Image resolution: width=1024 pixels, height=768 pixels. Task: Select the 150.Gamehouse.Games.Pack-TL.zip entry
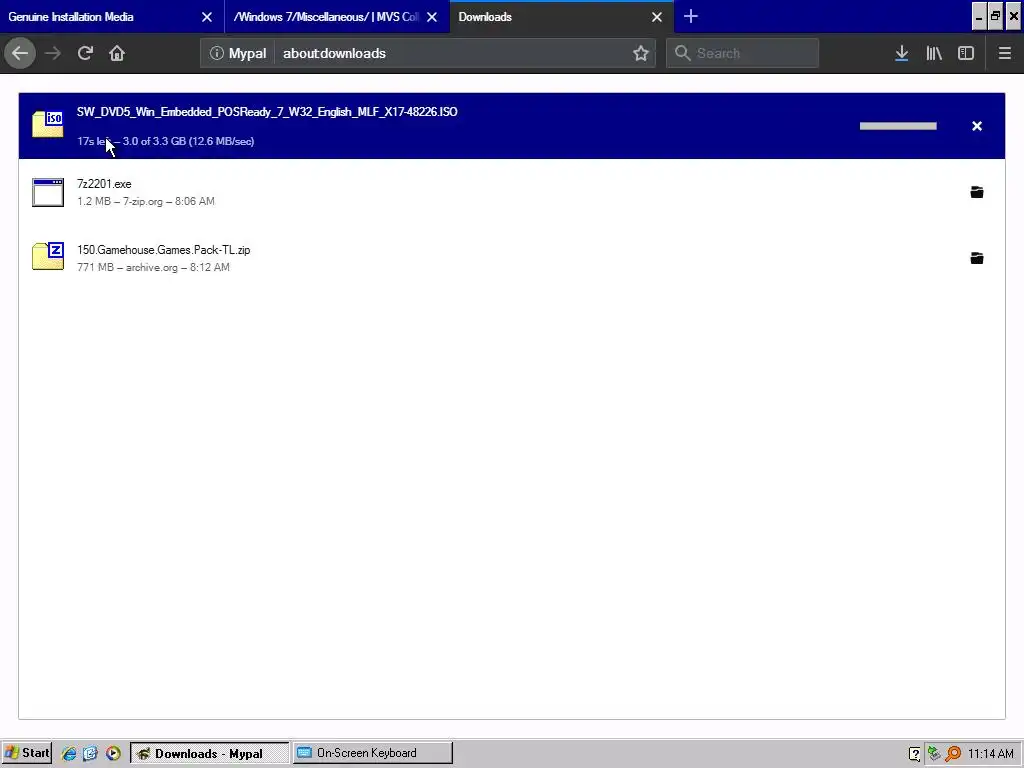pyautogui.click(x=511, y=258)
